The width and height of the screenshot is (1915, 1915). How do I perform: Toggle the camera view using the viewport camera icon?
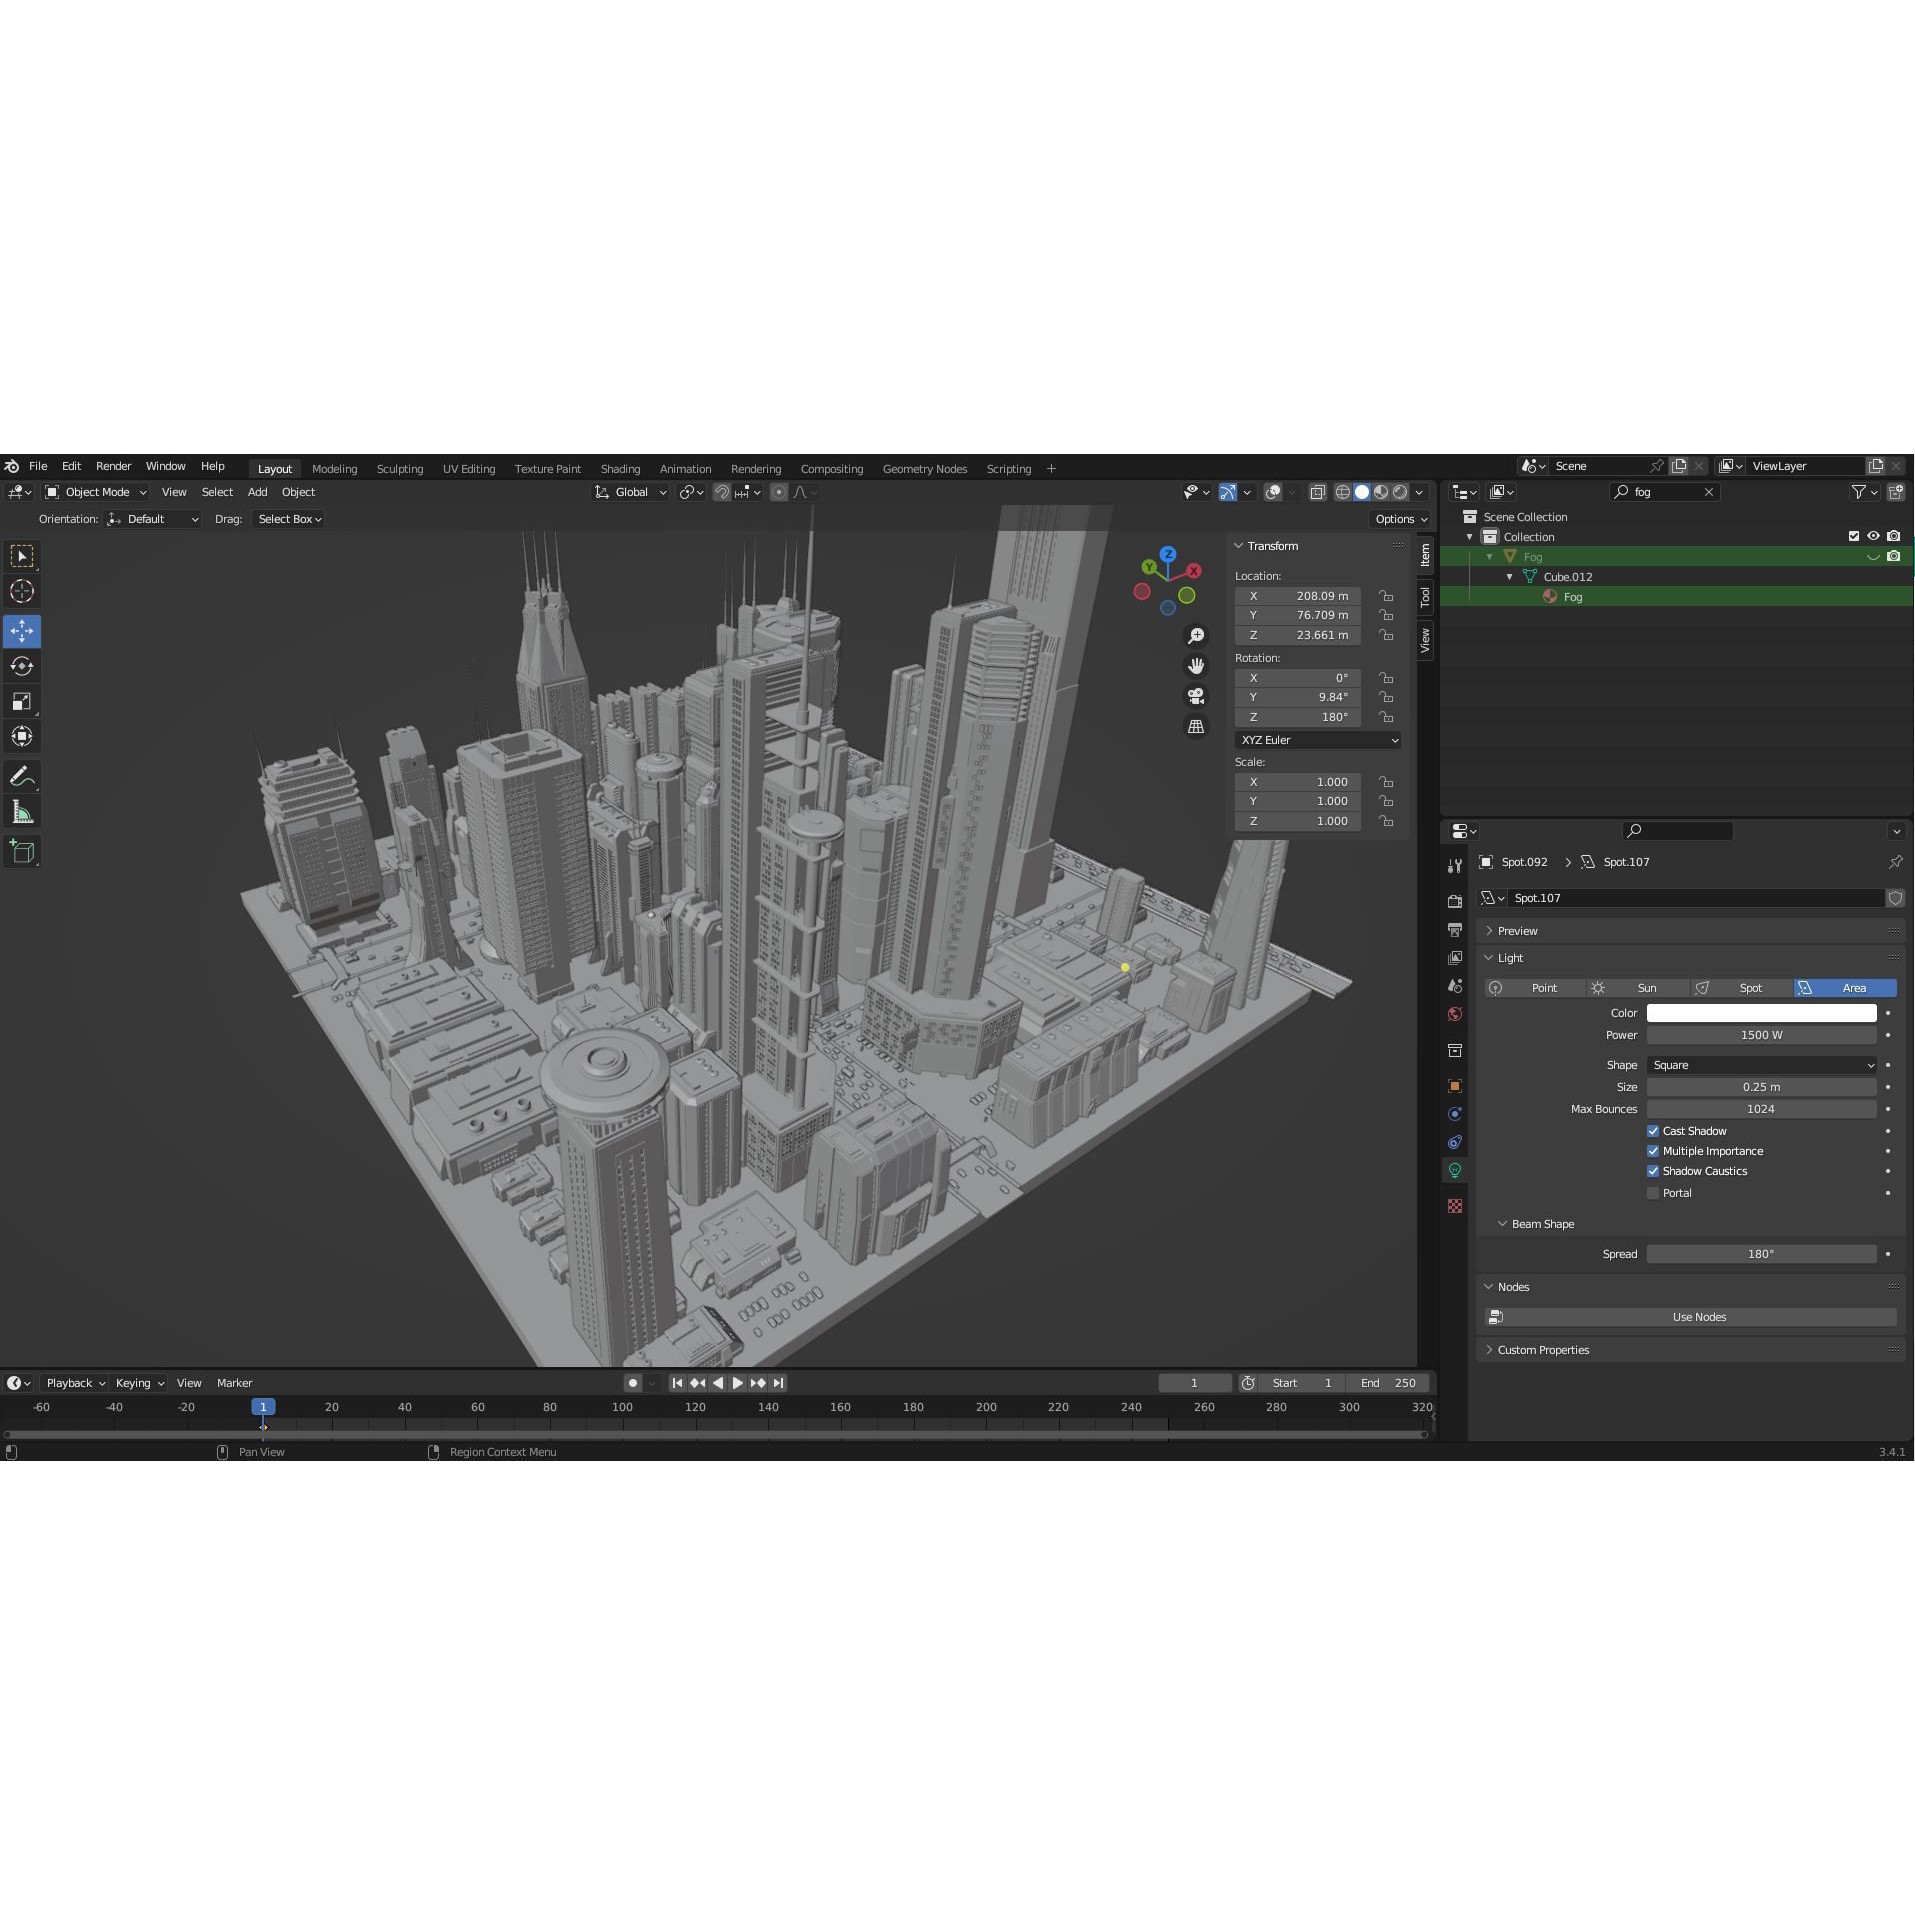click(1197, 696)
